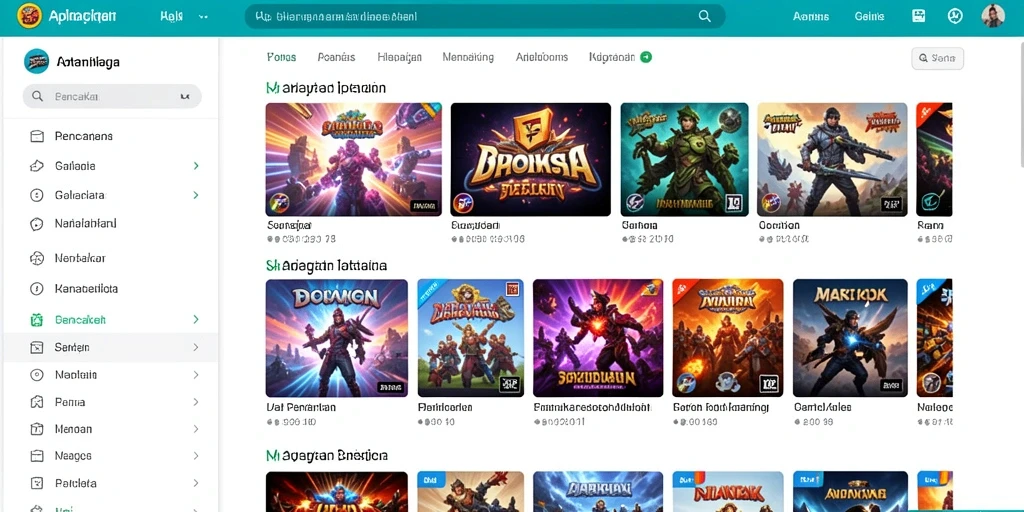Click the Aplmaciqan title in header
The width and height of the screenshot is (1024, 512).
coord(82,16)
